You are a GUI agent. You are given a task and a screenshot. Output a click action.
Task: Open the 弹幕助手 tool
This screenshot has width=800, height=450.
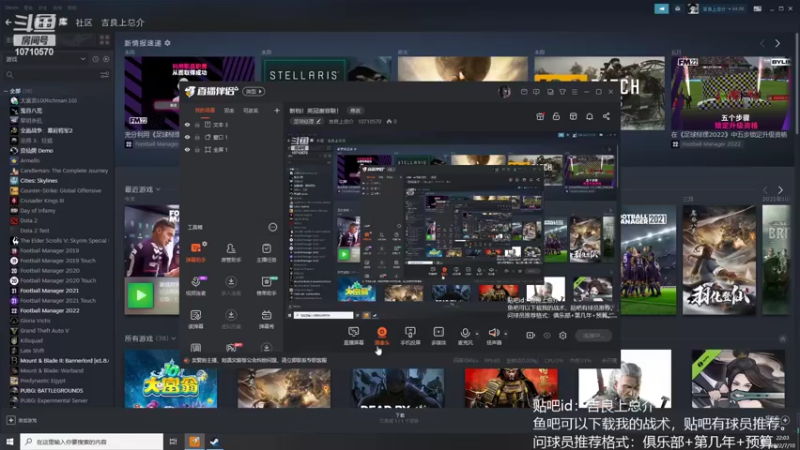coord(196,253)
